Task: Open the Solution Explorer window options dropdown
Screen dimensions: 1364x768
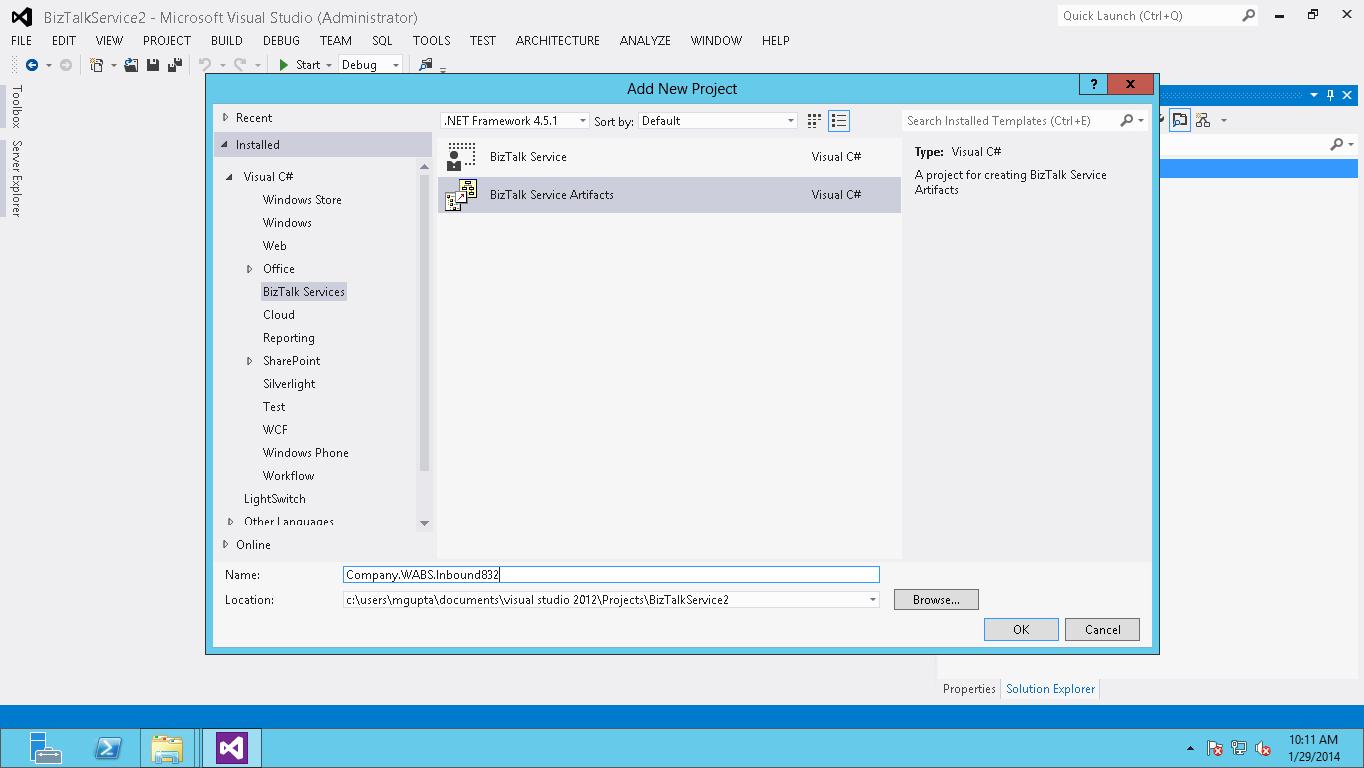Action: [x=1314, y=95]
